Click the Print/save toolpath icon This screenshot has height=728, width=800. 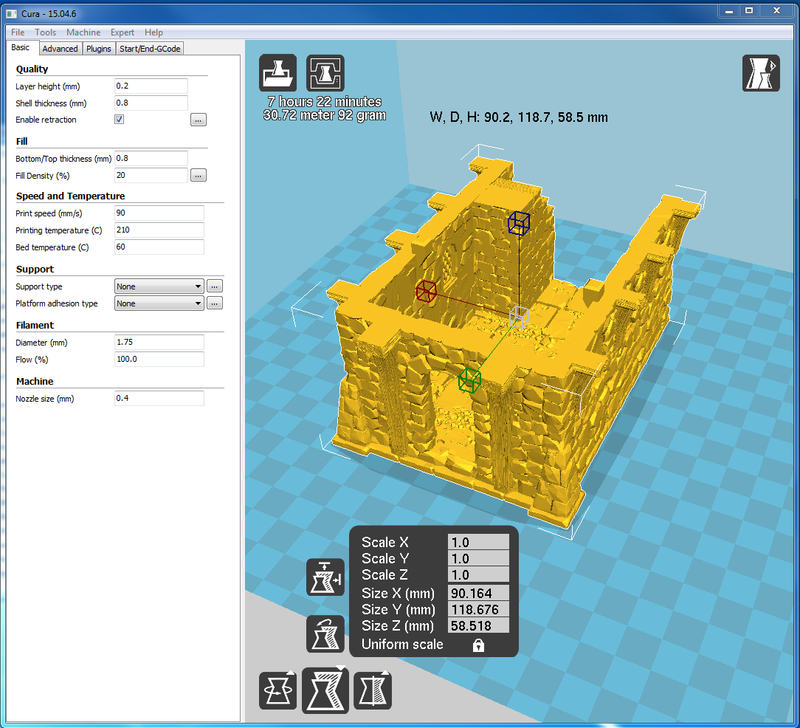[326, 73]
